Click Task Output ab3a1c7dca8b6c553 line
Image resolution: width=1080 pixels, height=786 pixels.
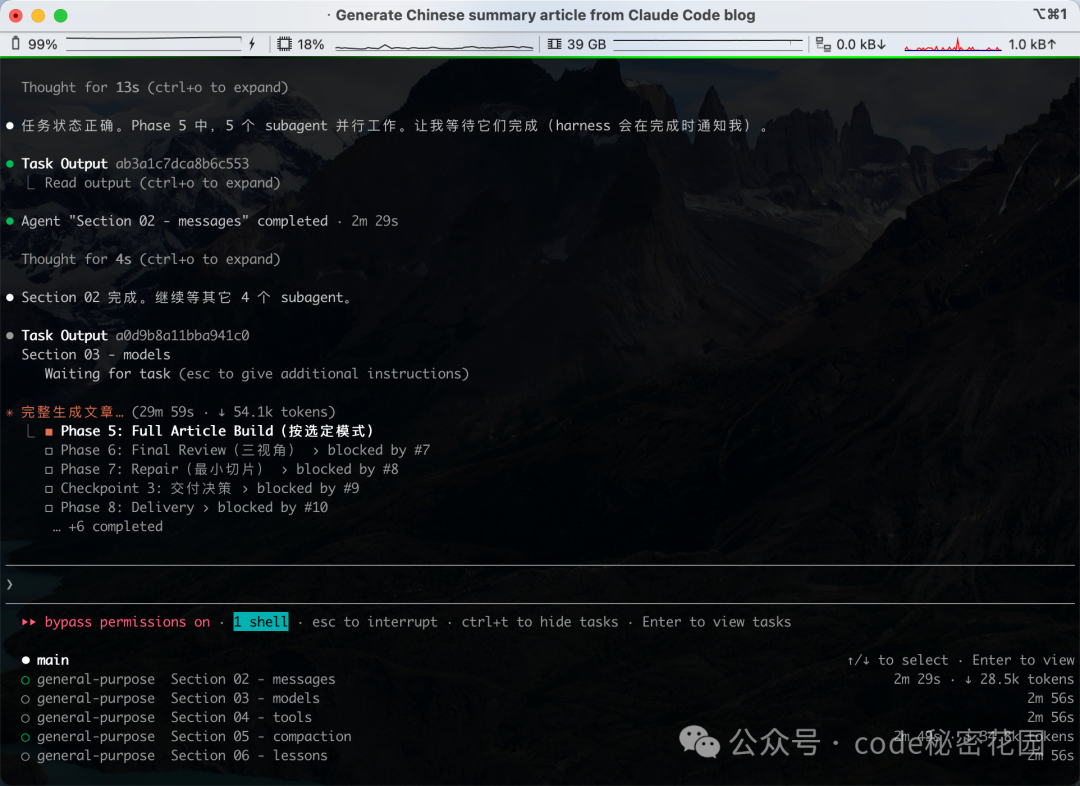tap(135, 163)
